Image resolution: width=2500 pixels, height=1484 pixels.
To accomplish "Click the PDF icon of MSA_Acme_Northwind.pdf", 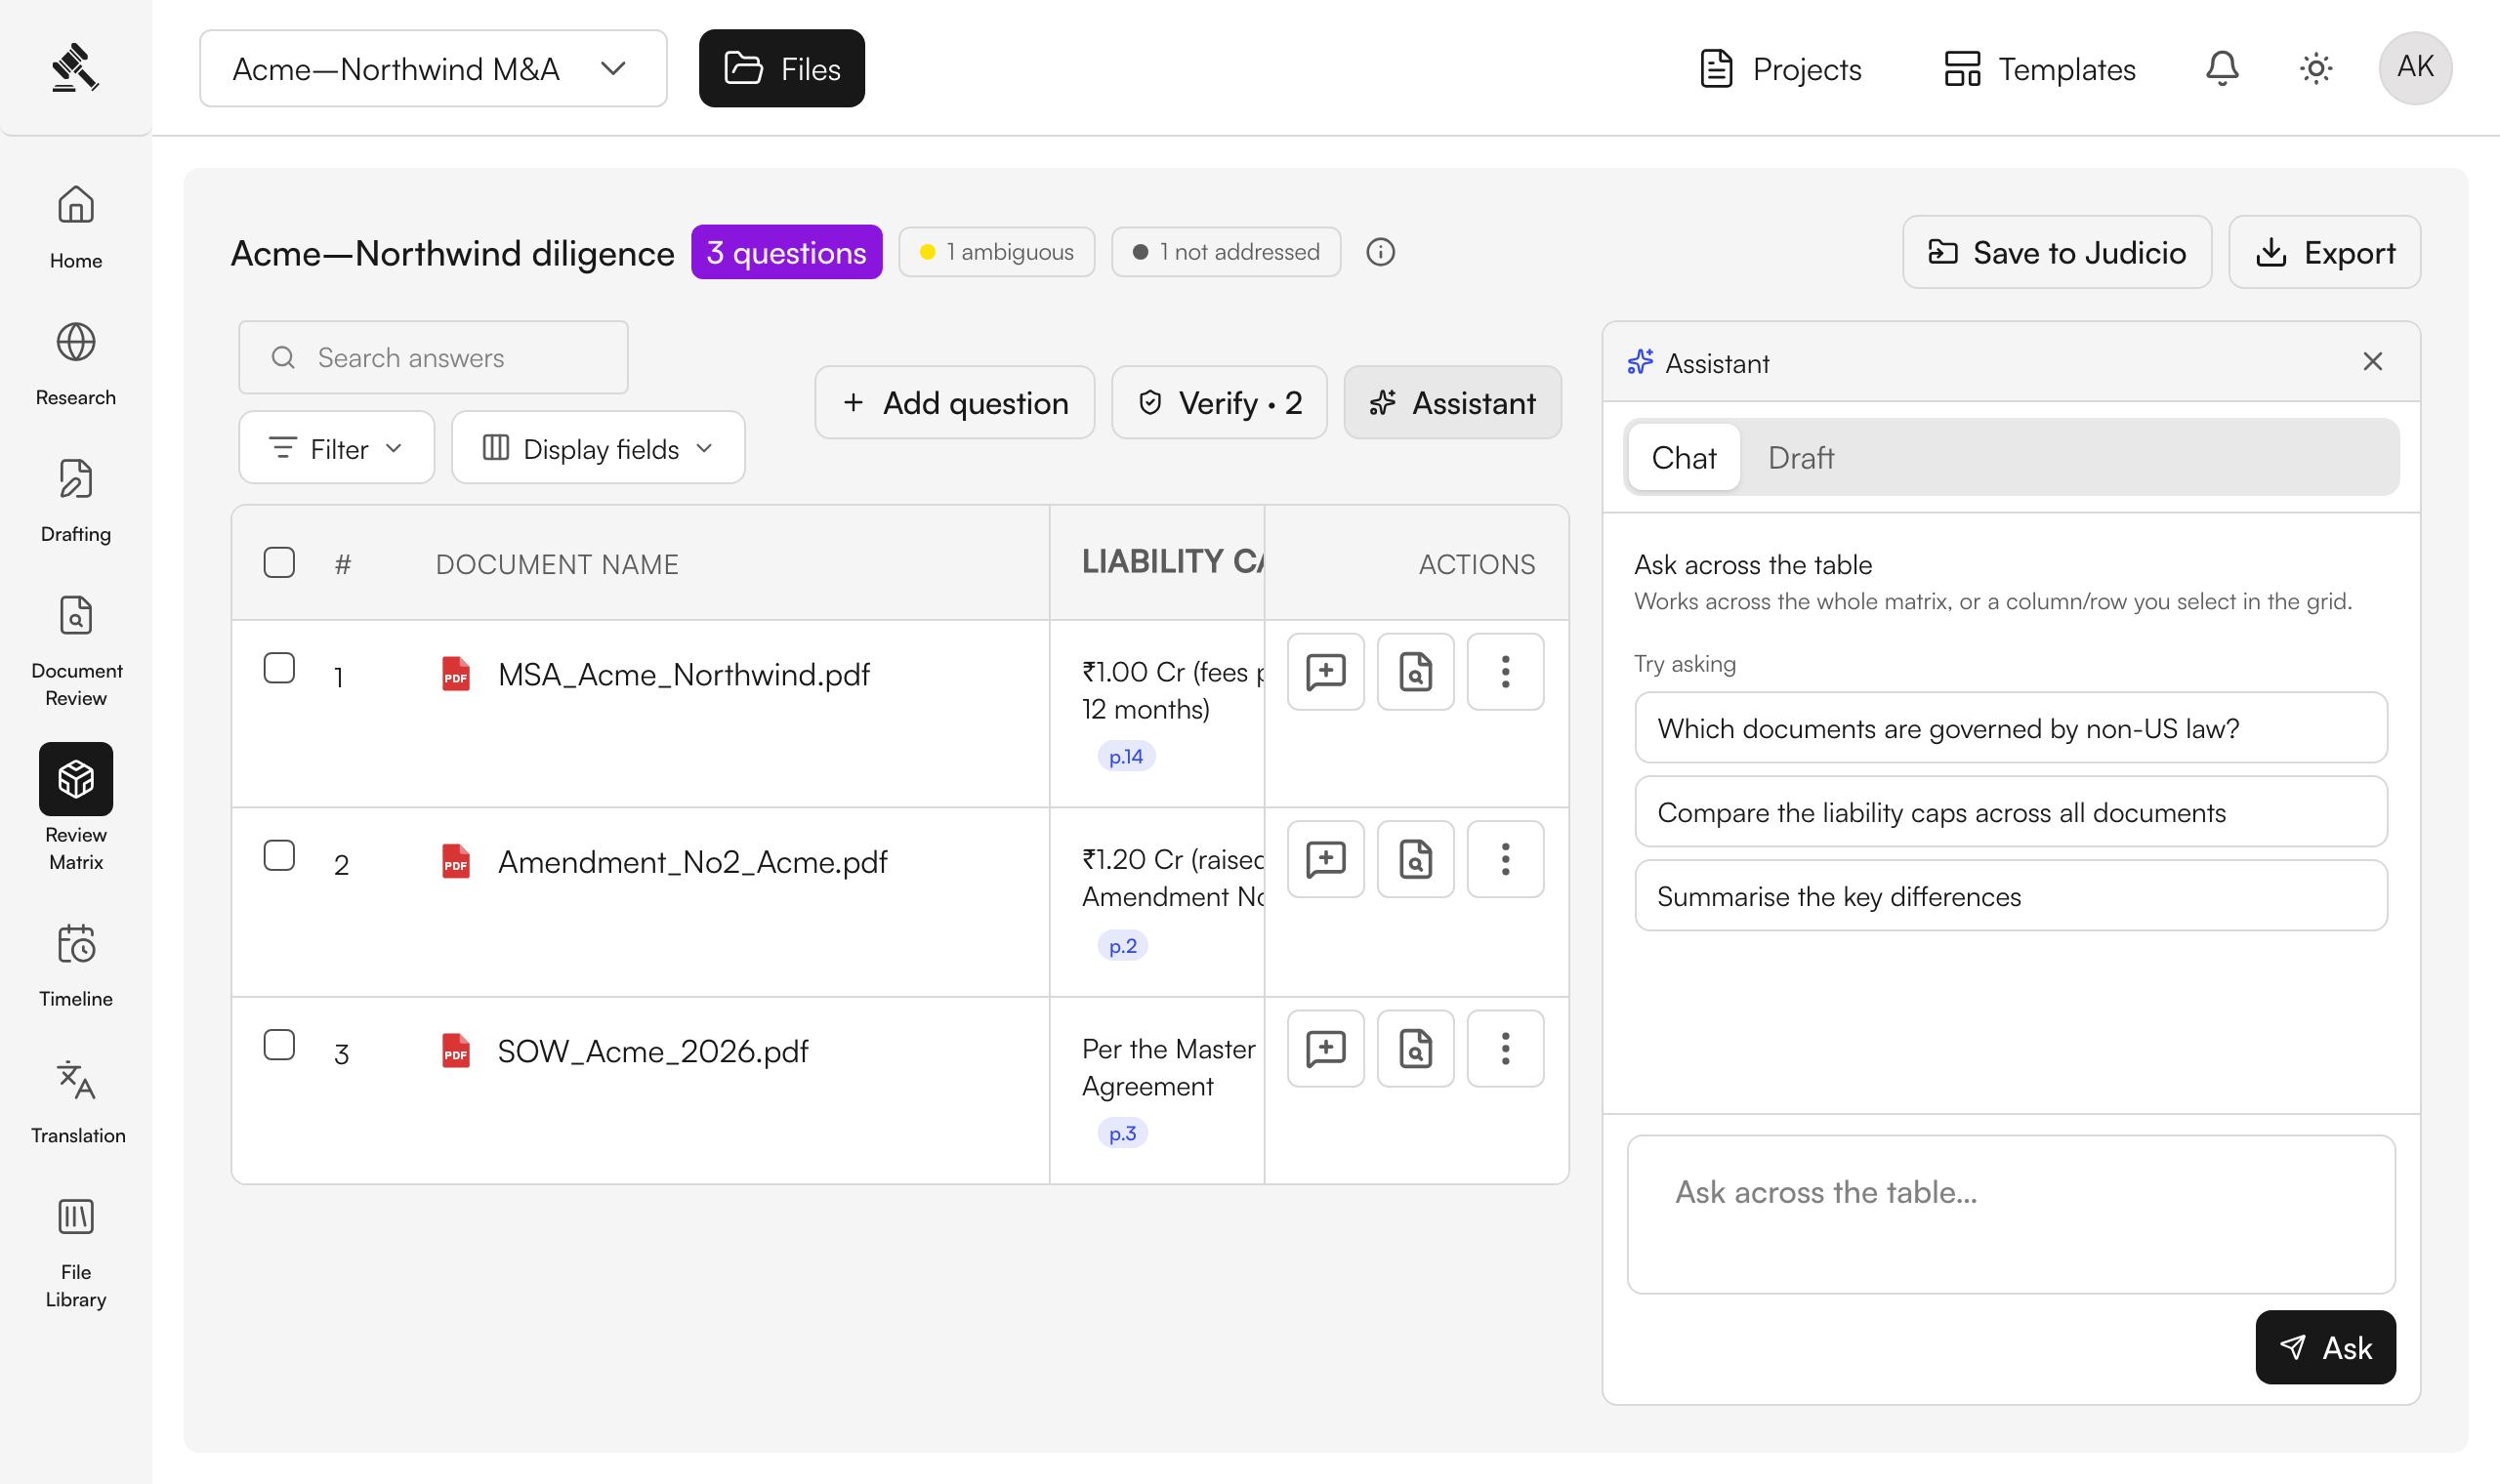I will [x=456, y=674].
